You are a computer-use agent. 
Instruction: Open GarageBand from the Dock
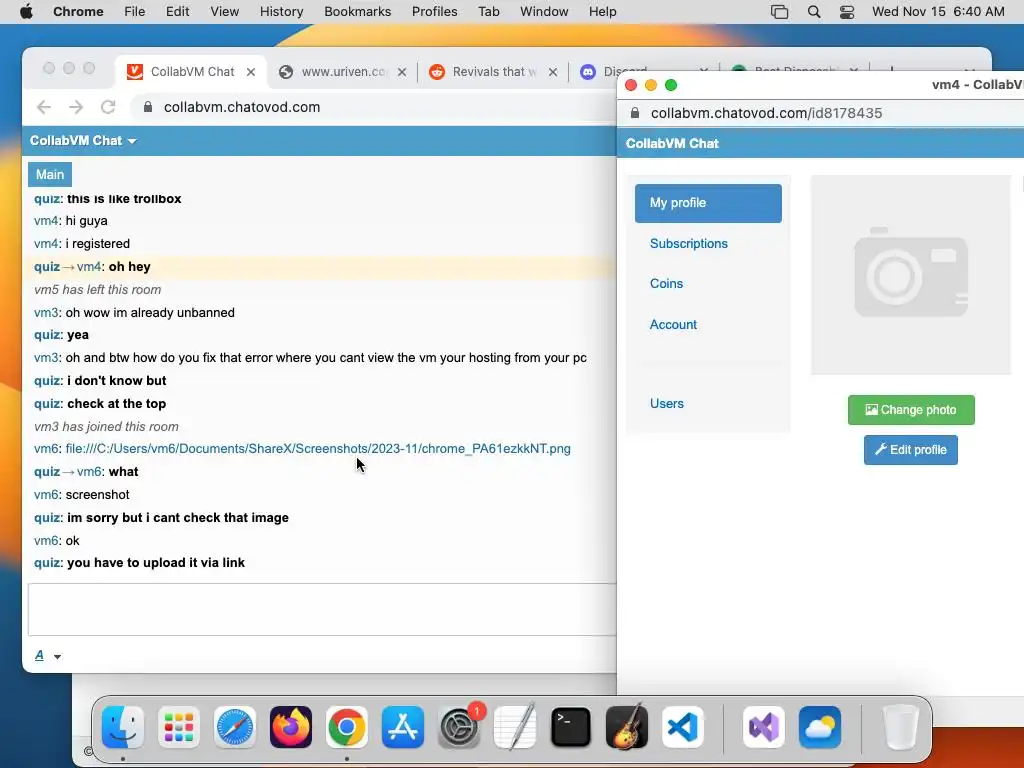(x=627, y=727)
